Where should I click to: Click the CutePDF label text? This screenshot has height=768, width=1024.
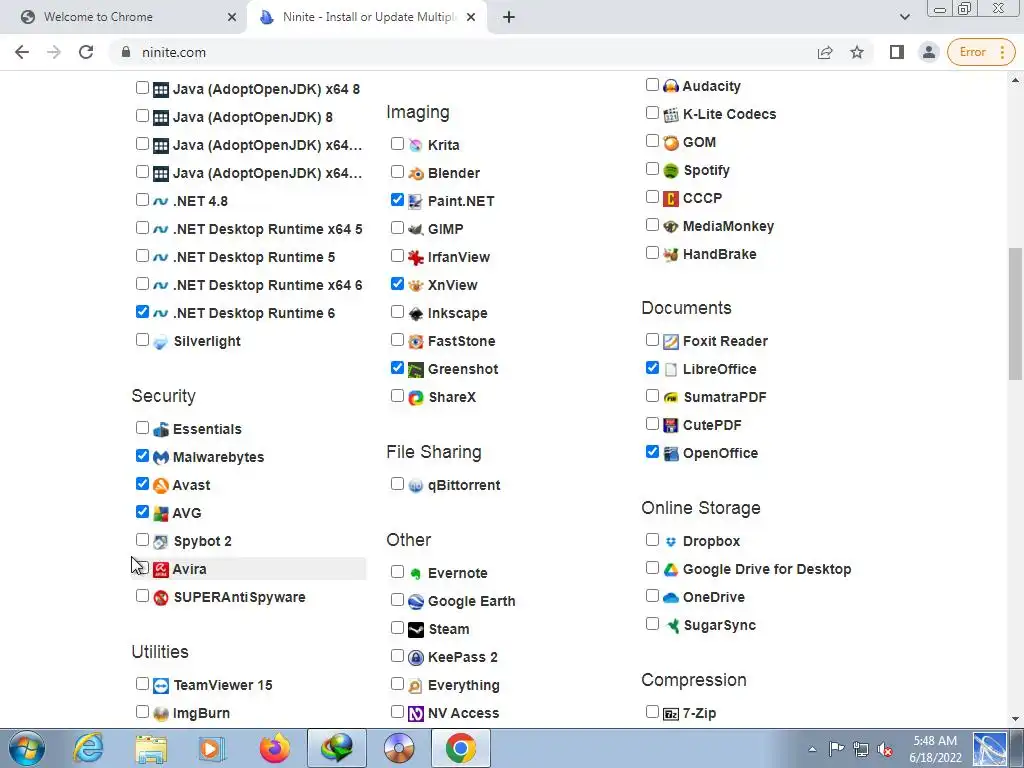pos(712,425)
